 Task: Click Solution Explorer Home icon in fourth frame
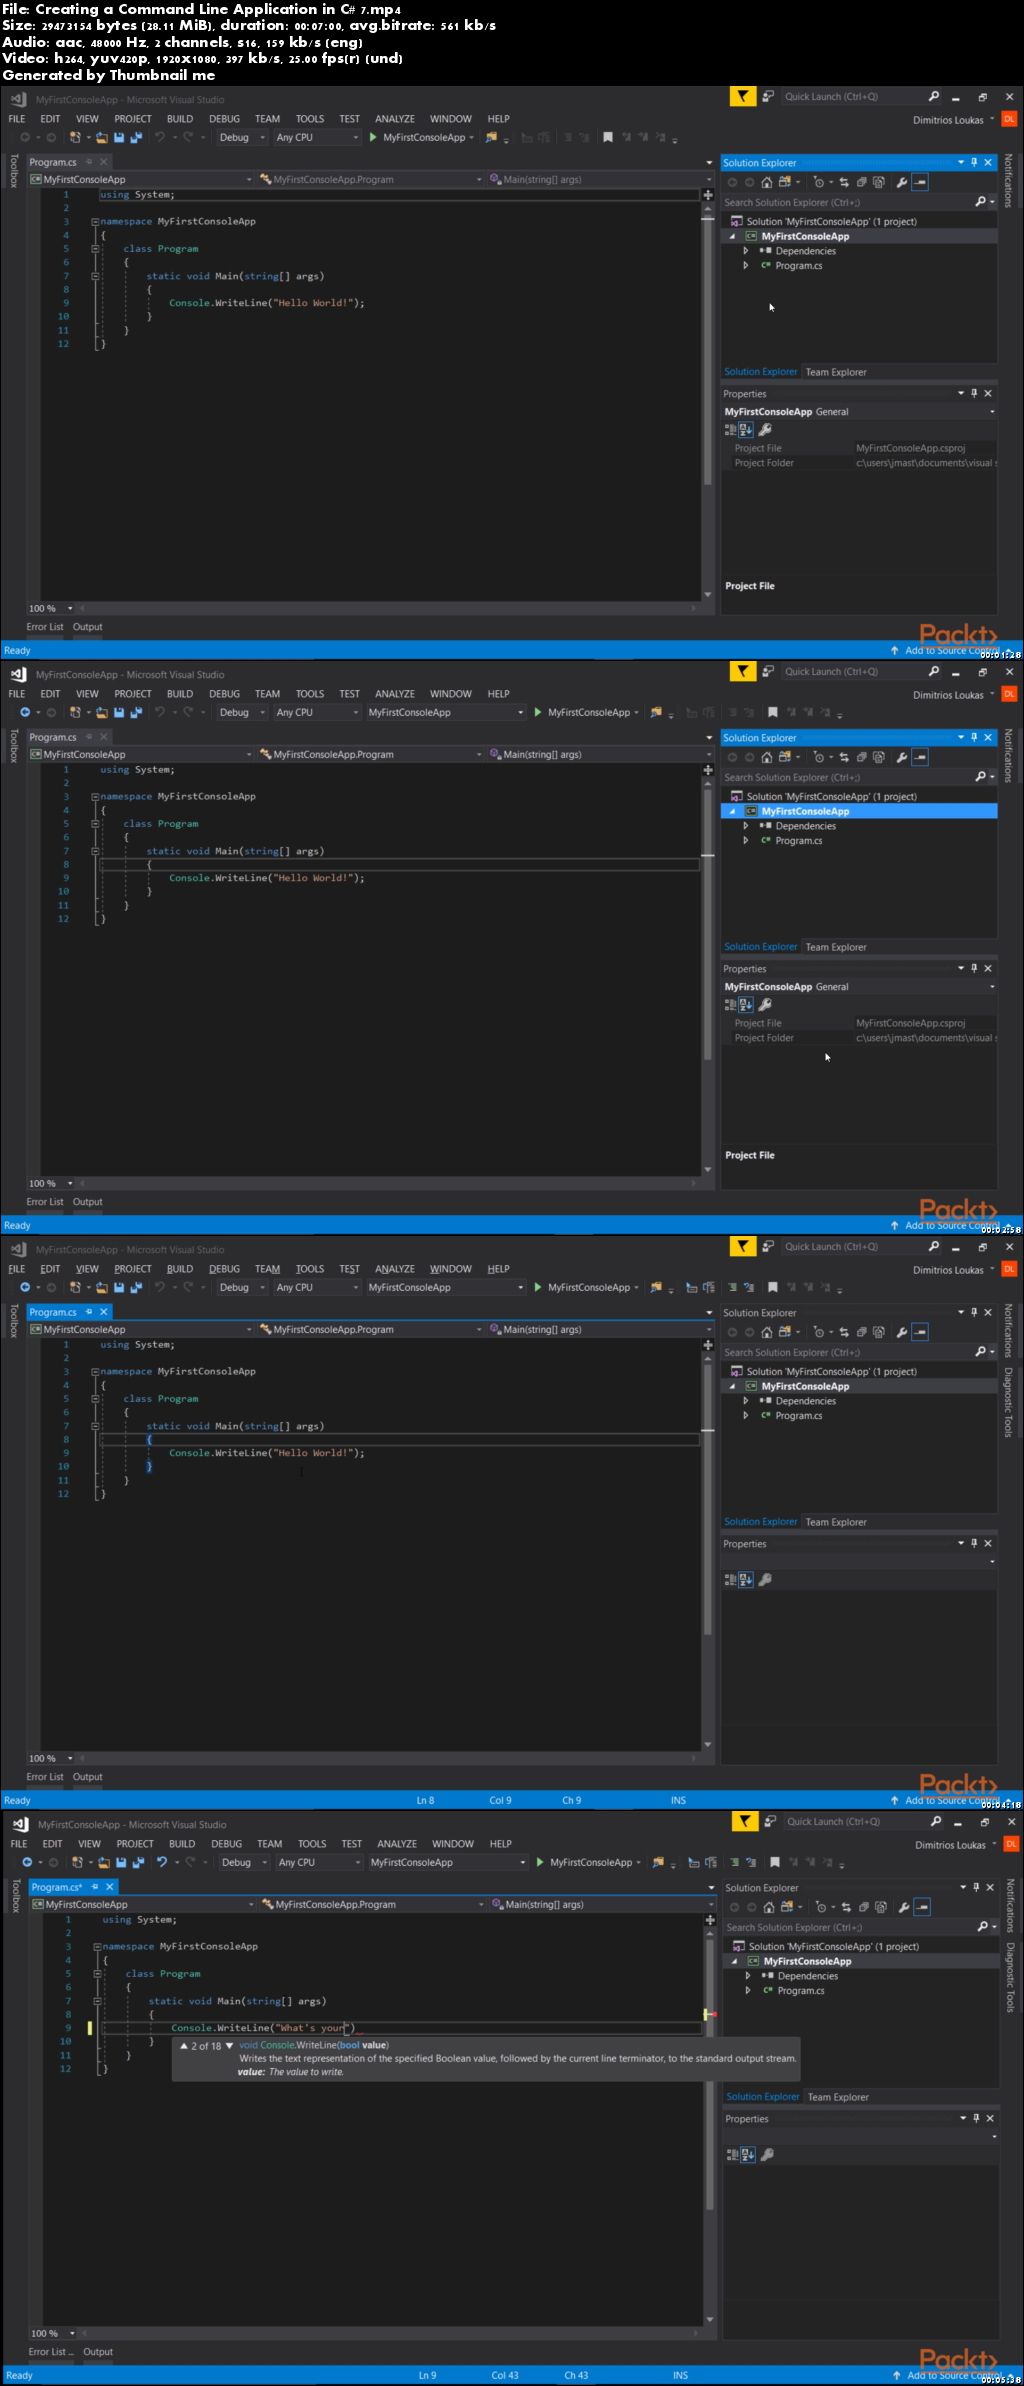tap(768, 1907)
